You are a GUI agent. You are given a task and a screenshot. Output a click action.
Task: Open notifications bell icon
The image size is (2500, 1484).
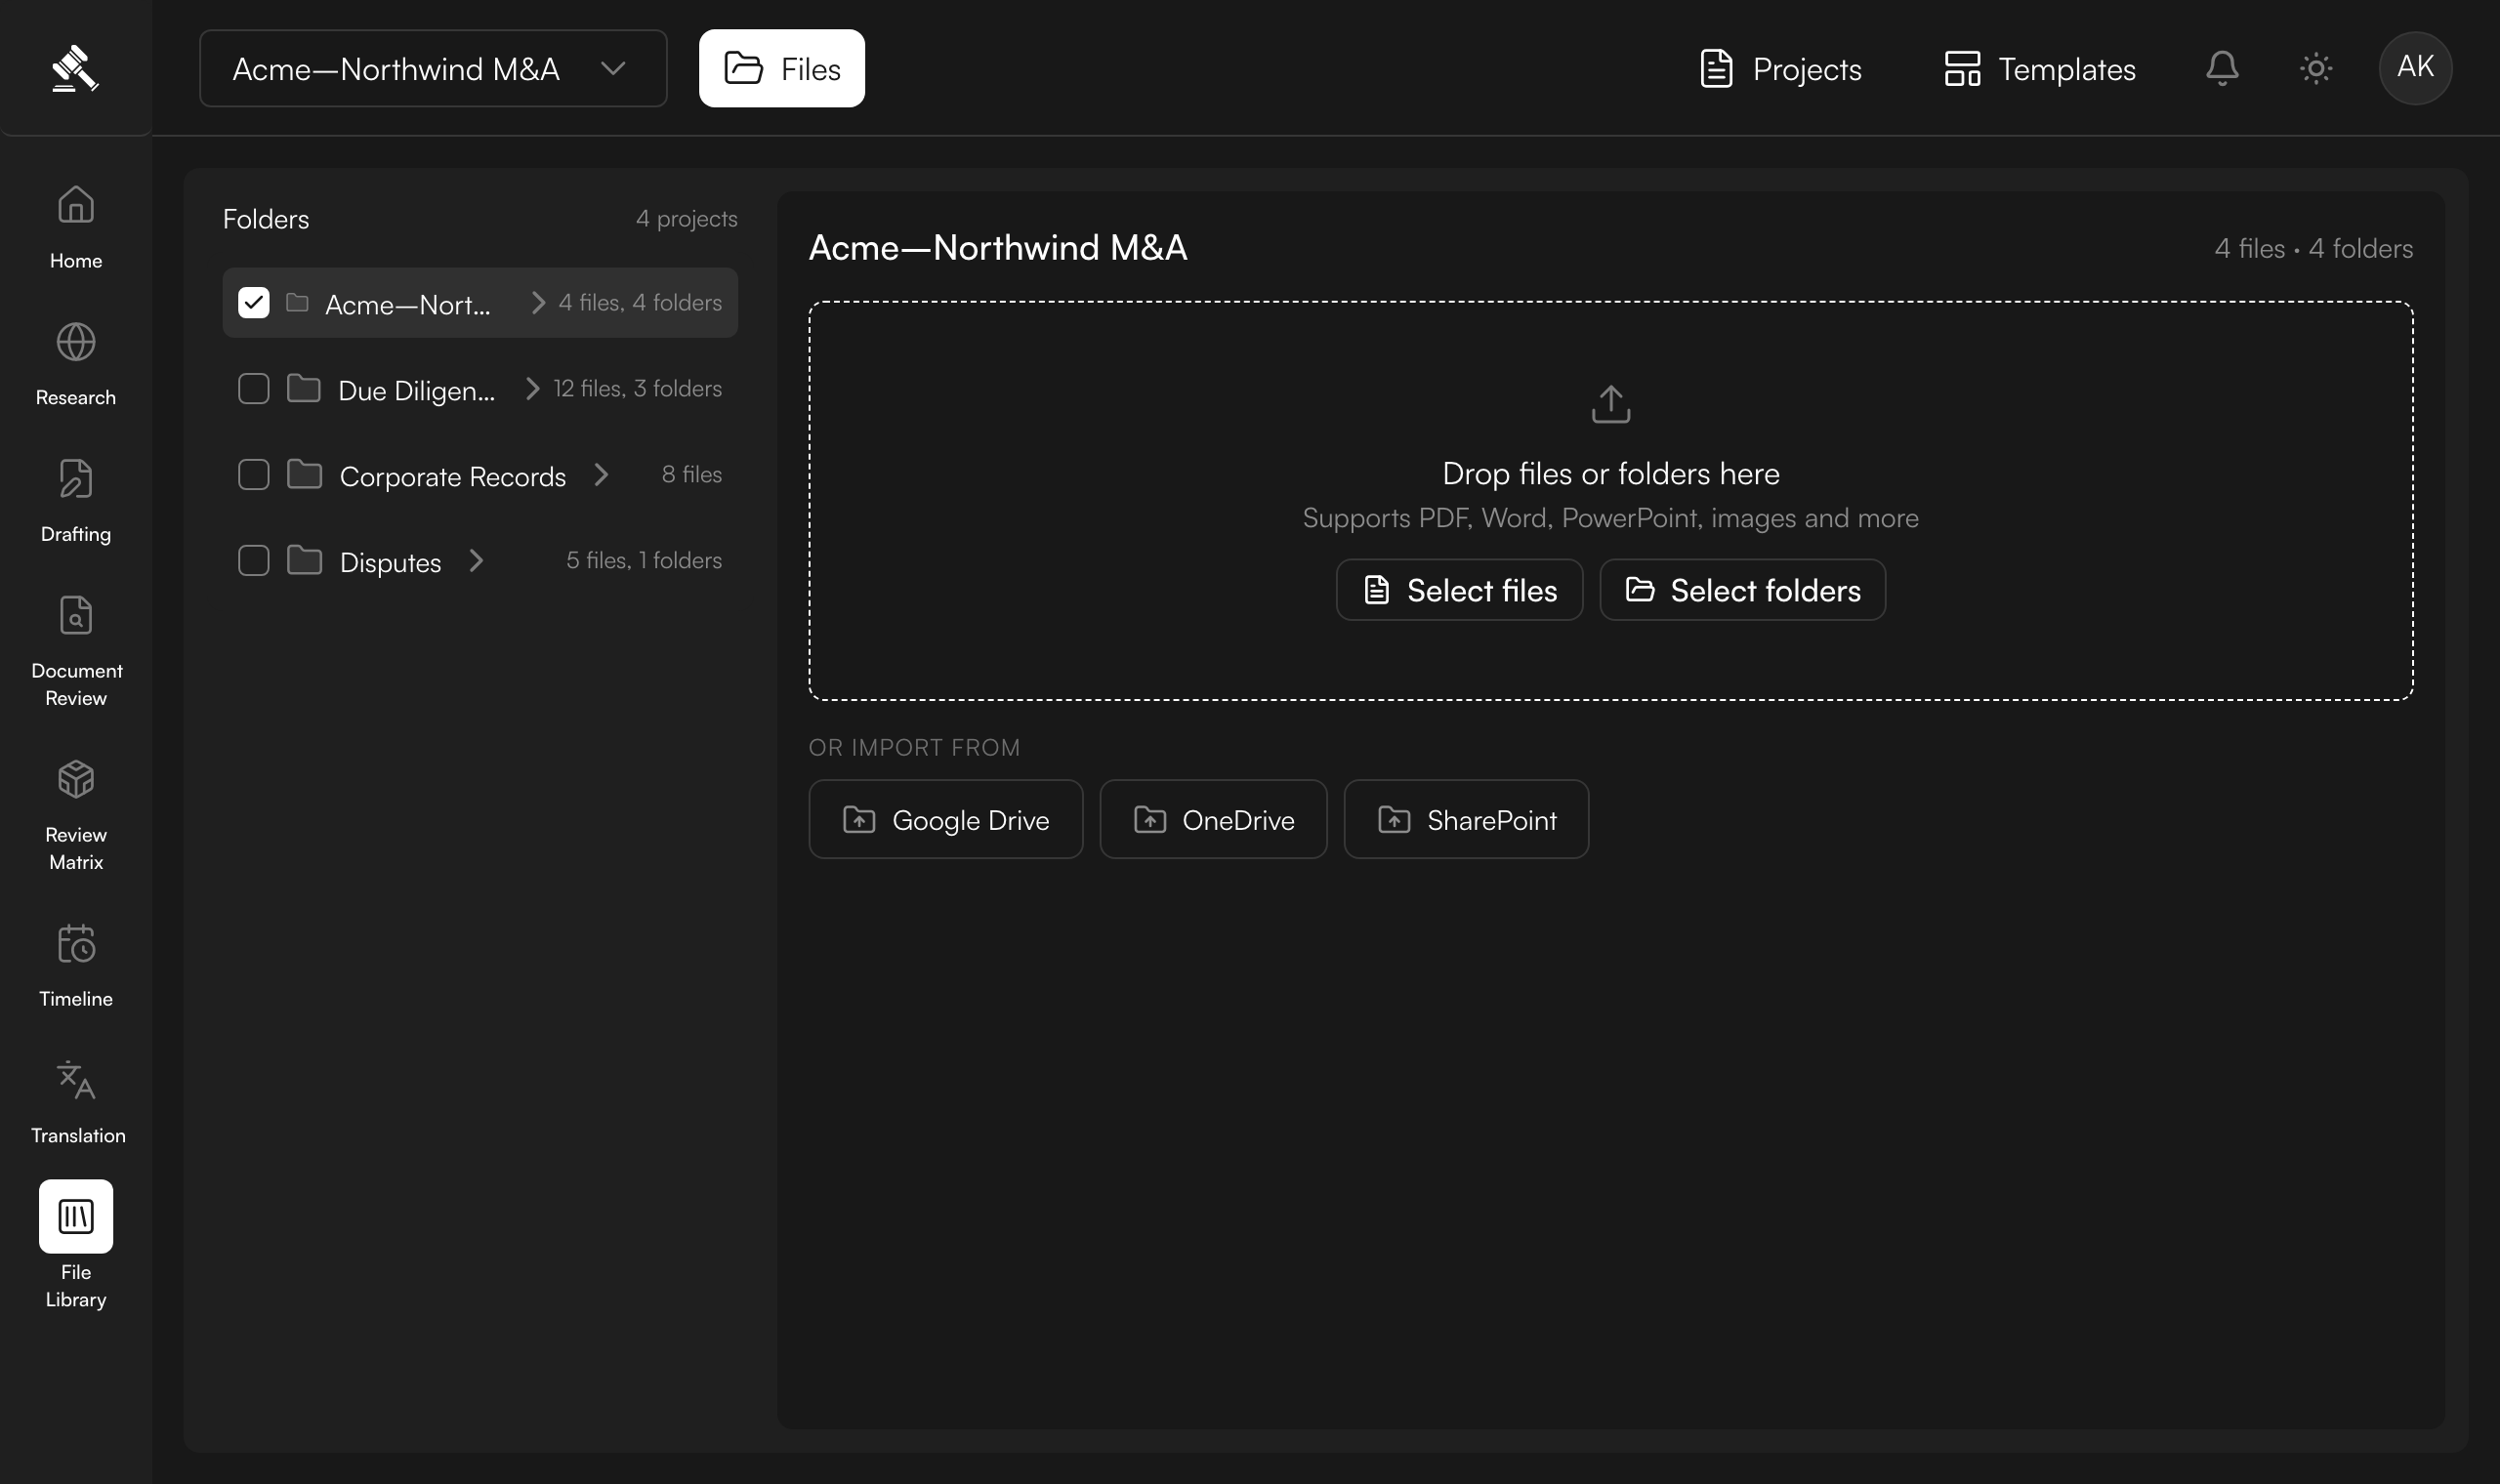pyautogui.click(x=2222, y=68)
